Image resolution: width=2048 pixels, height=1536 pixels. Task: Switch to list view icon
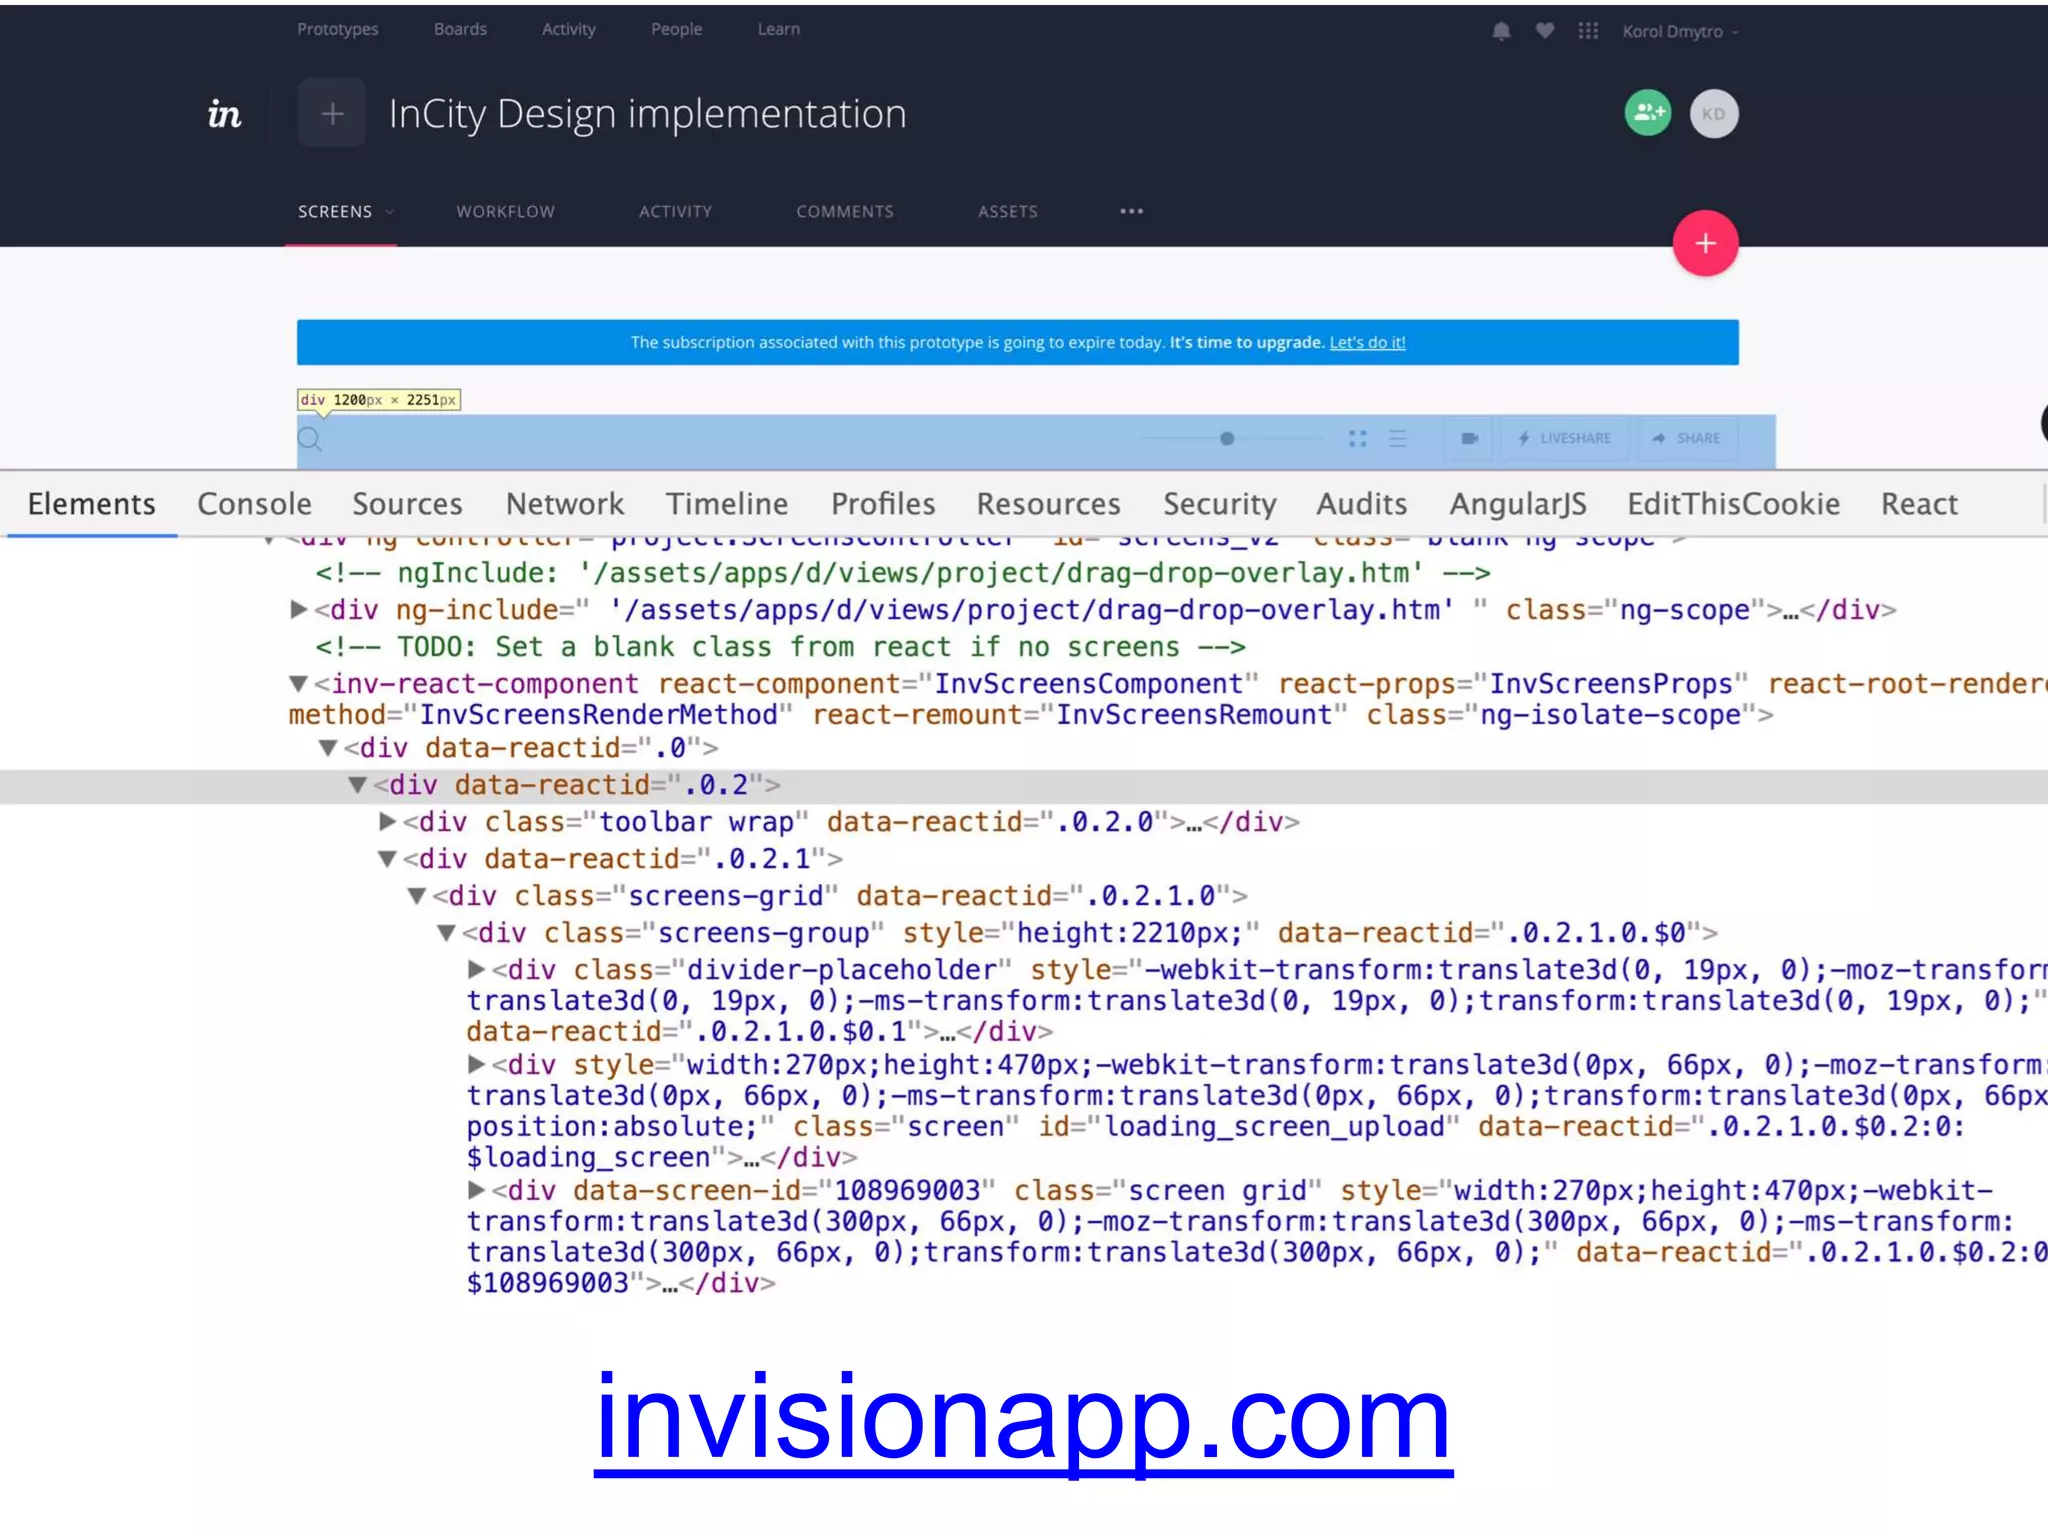pyautogui.click(x=1397, y=438)
